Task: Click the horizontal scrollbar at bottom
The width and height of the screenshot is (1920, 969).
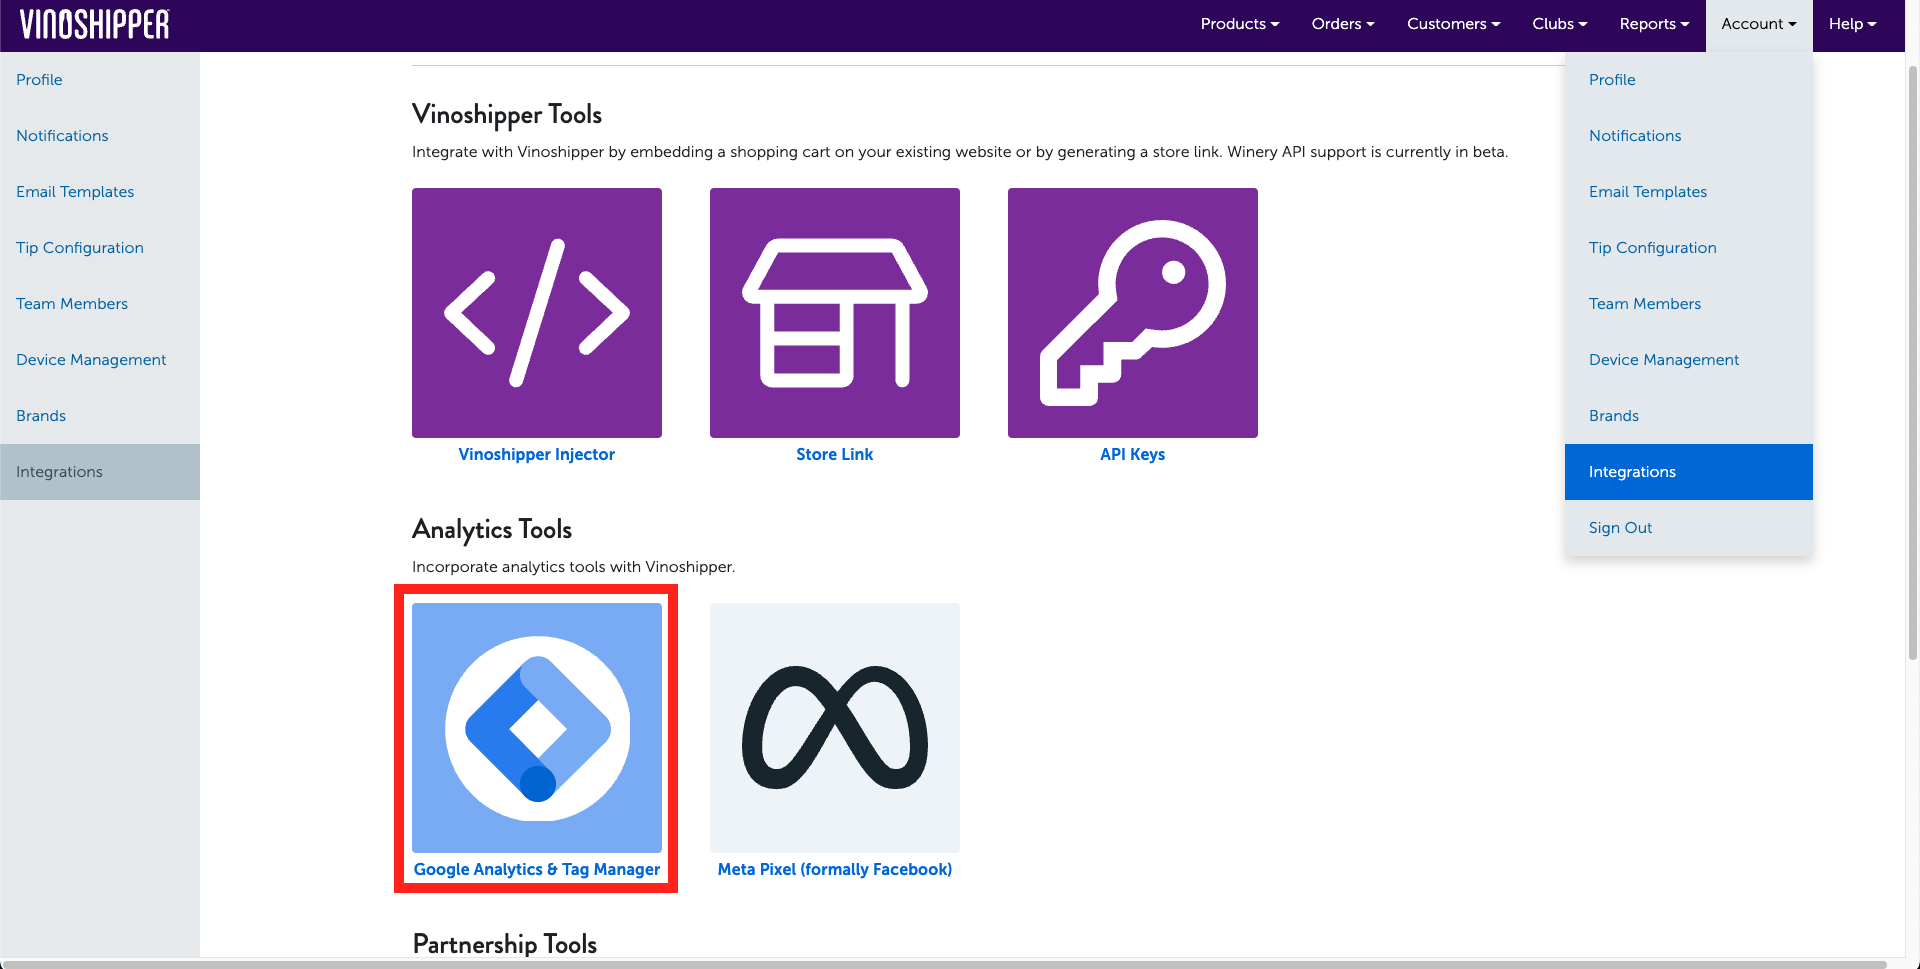Action: point(945,964)
